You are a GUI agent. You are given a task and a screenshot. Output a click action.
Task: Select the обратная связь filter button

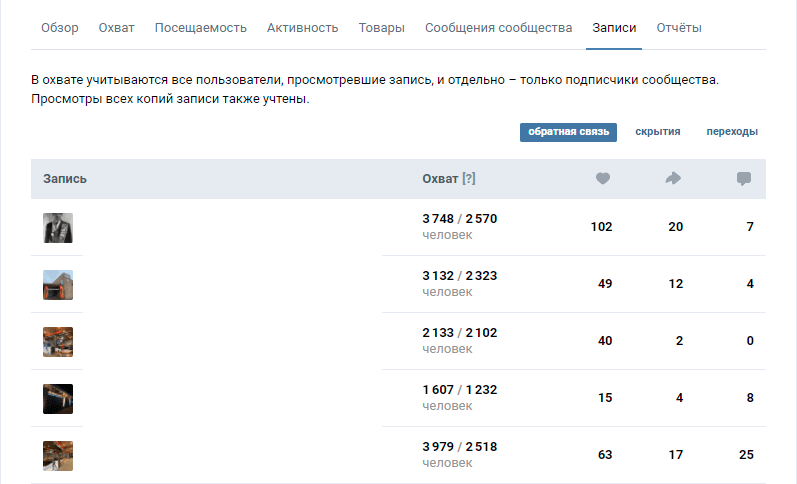click(568, 132)
